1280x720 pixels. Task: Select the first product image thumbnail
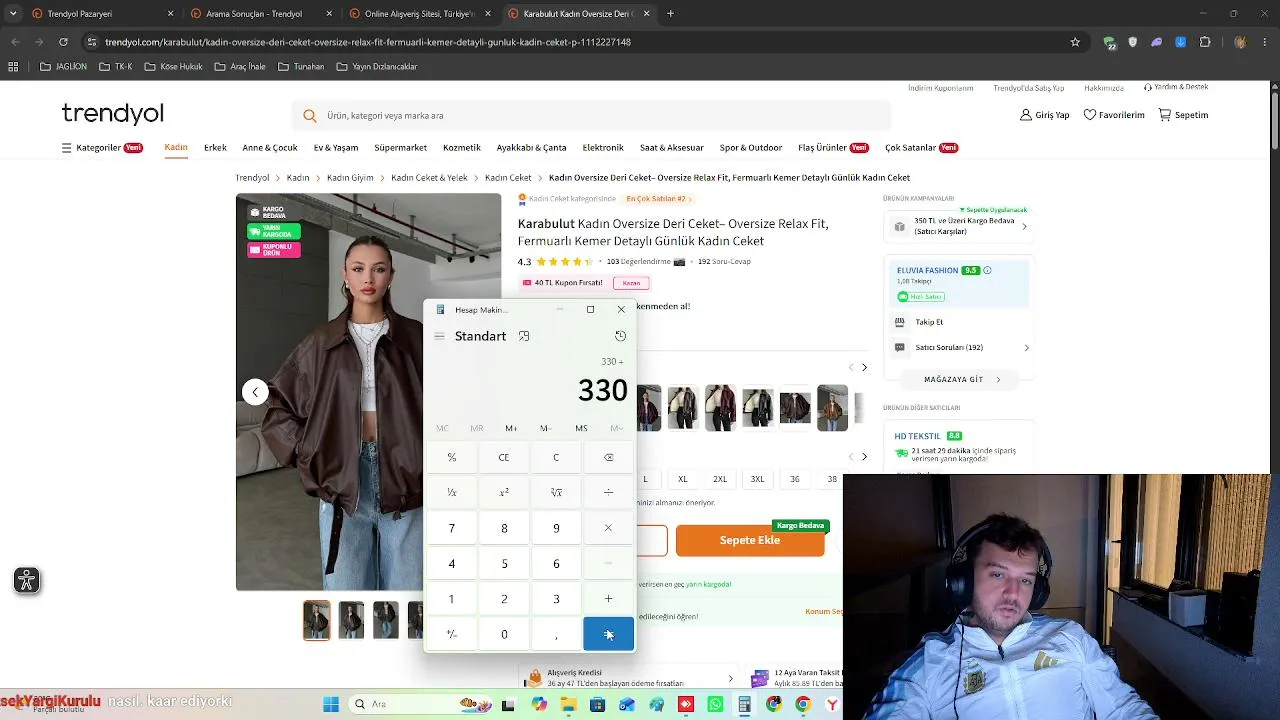tap(317, 620)
